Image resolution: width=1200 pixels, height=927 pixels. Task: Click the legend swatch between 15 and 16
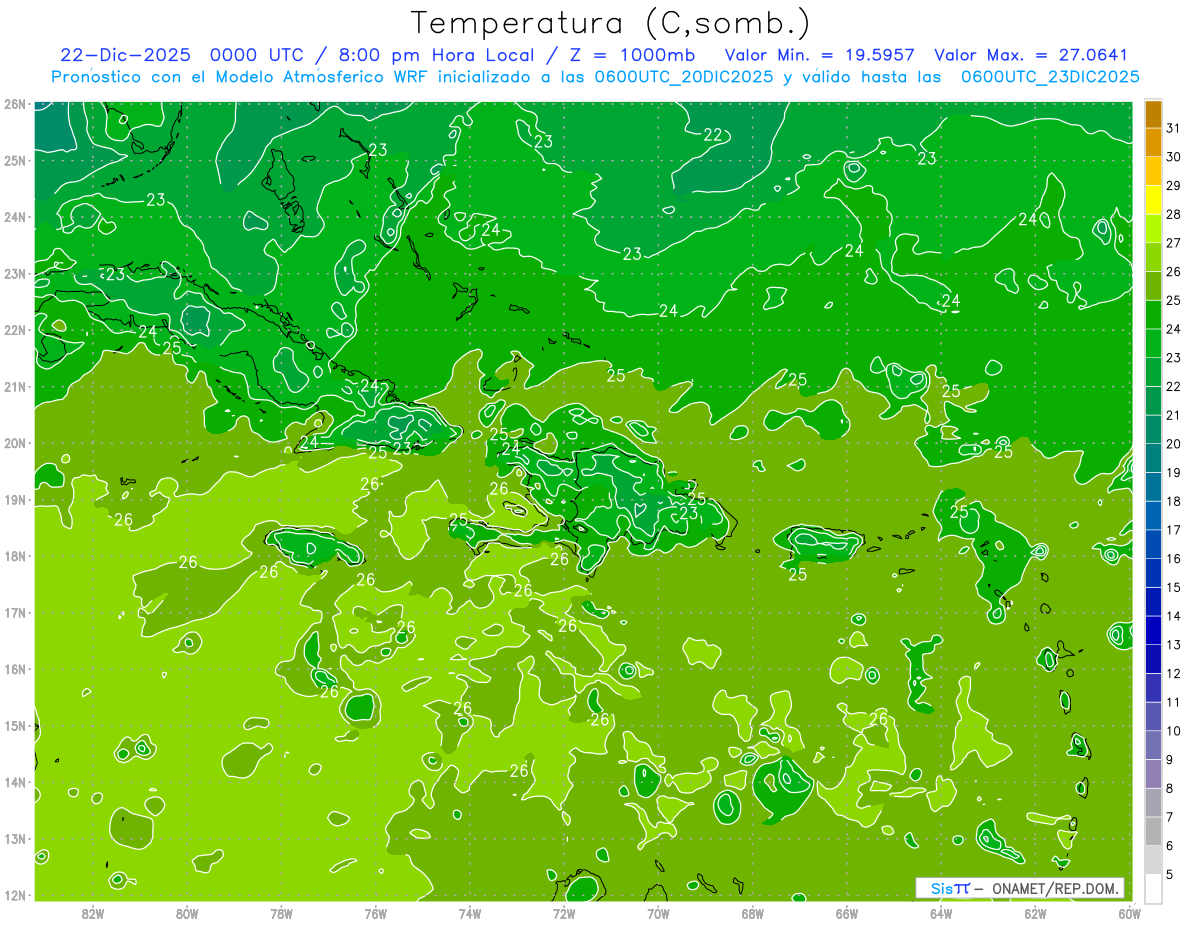[1153, 573]
